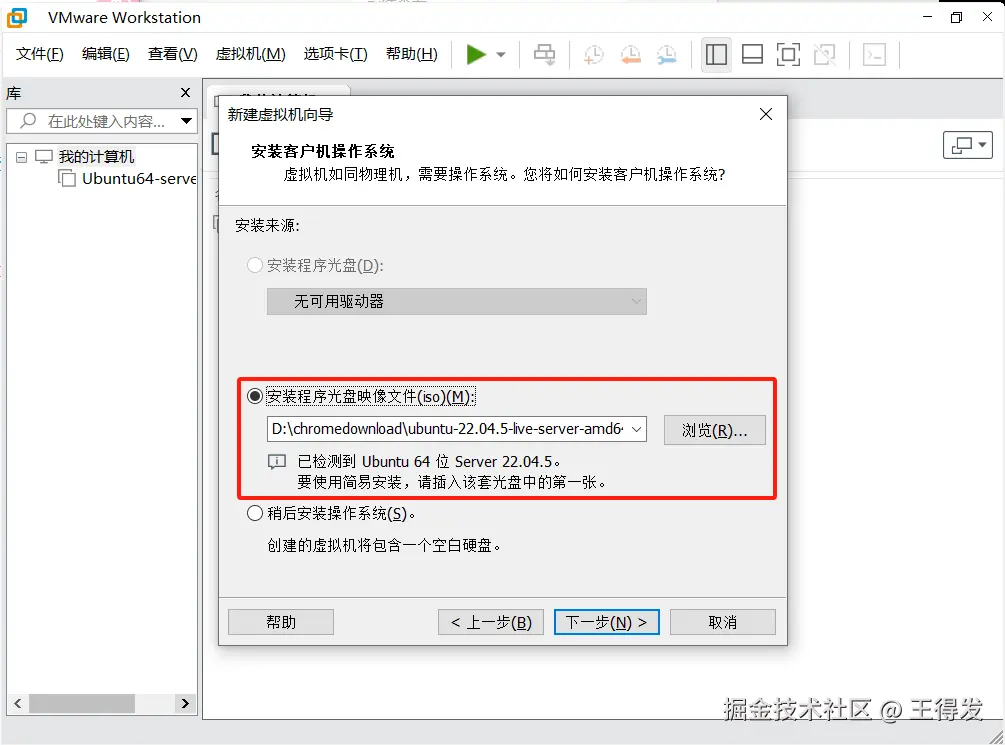Toggle the thumbnail bar view icon
The width and height of the screenshot is (1005, 745).
(752, 54)
